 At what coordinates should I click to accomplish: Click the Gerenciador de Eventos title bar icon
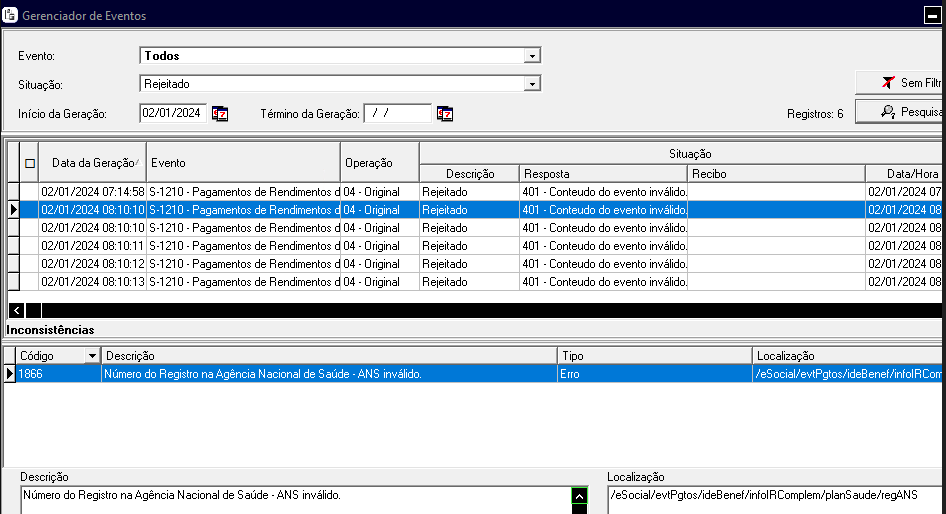[x=10, y=17]
